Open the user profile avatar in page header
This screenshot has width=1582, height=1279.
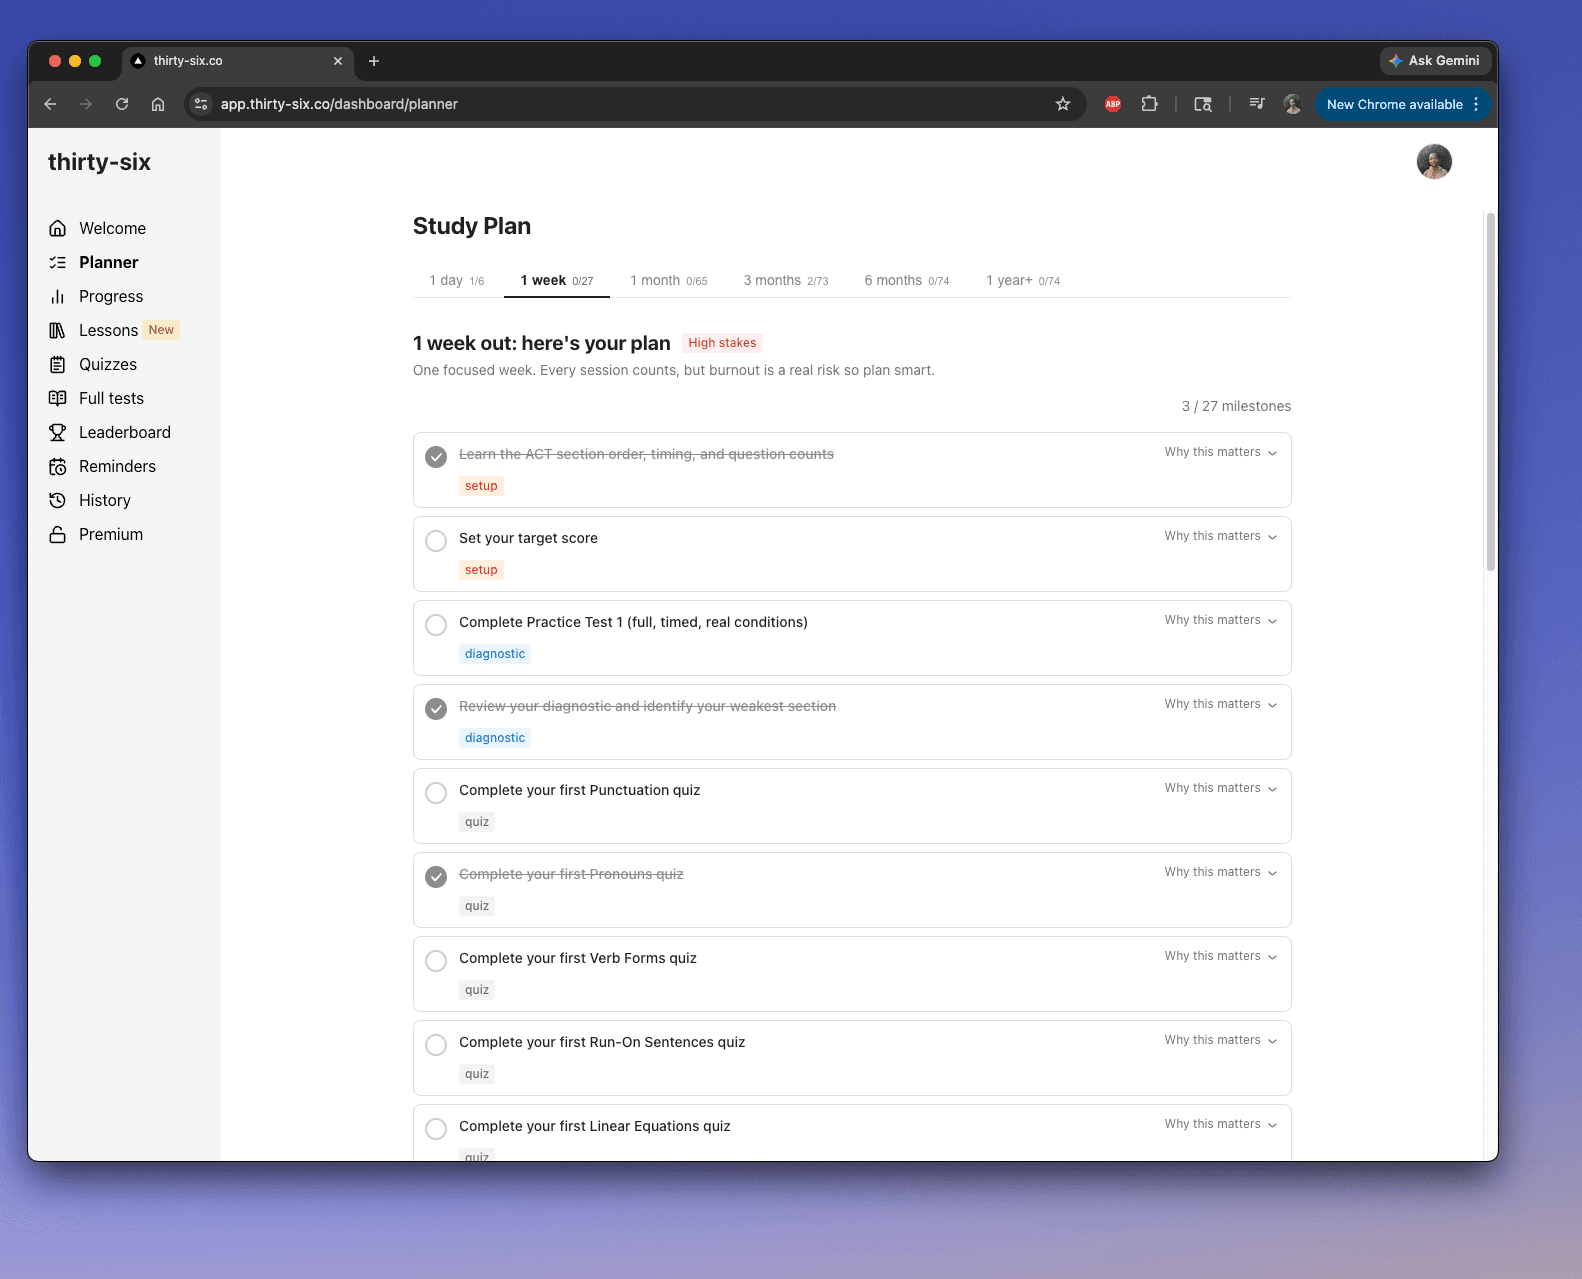click(1434, 161)
